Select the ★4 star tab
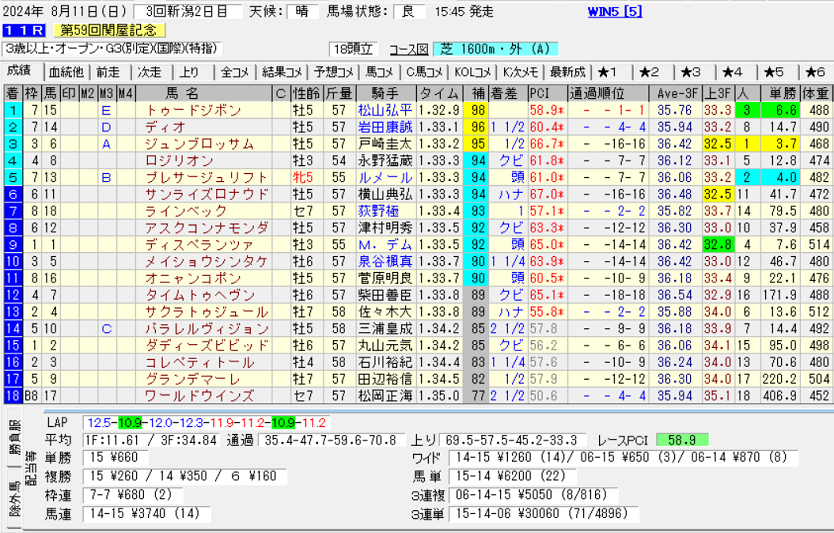Image resolution: width=834 pixels, height=533 pixels. coord(732,72)
